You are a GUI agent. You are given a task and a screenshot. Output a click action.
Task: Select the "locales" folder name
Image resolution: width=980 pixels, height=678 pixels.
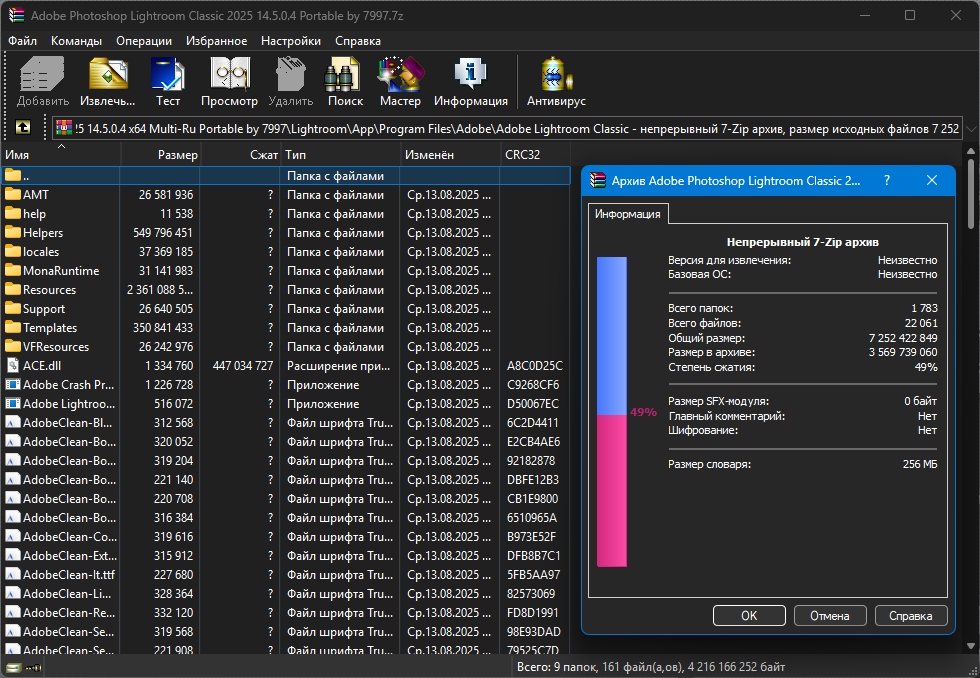tap(41, 252)
